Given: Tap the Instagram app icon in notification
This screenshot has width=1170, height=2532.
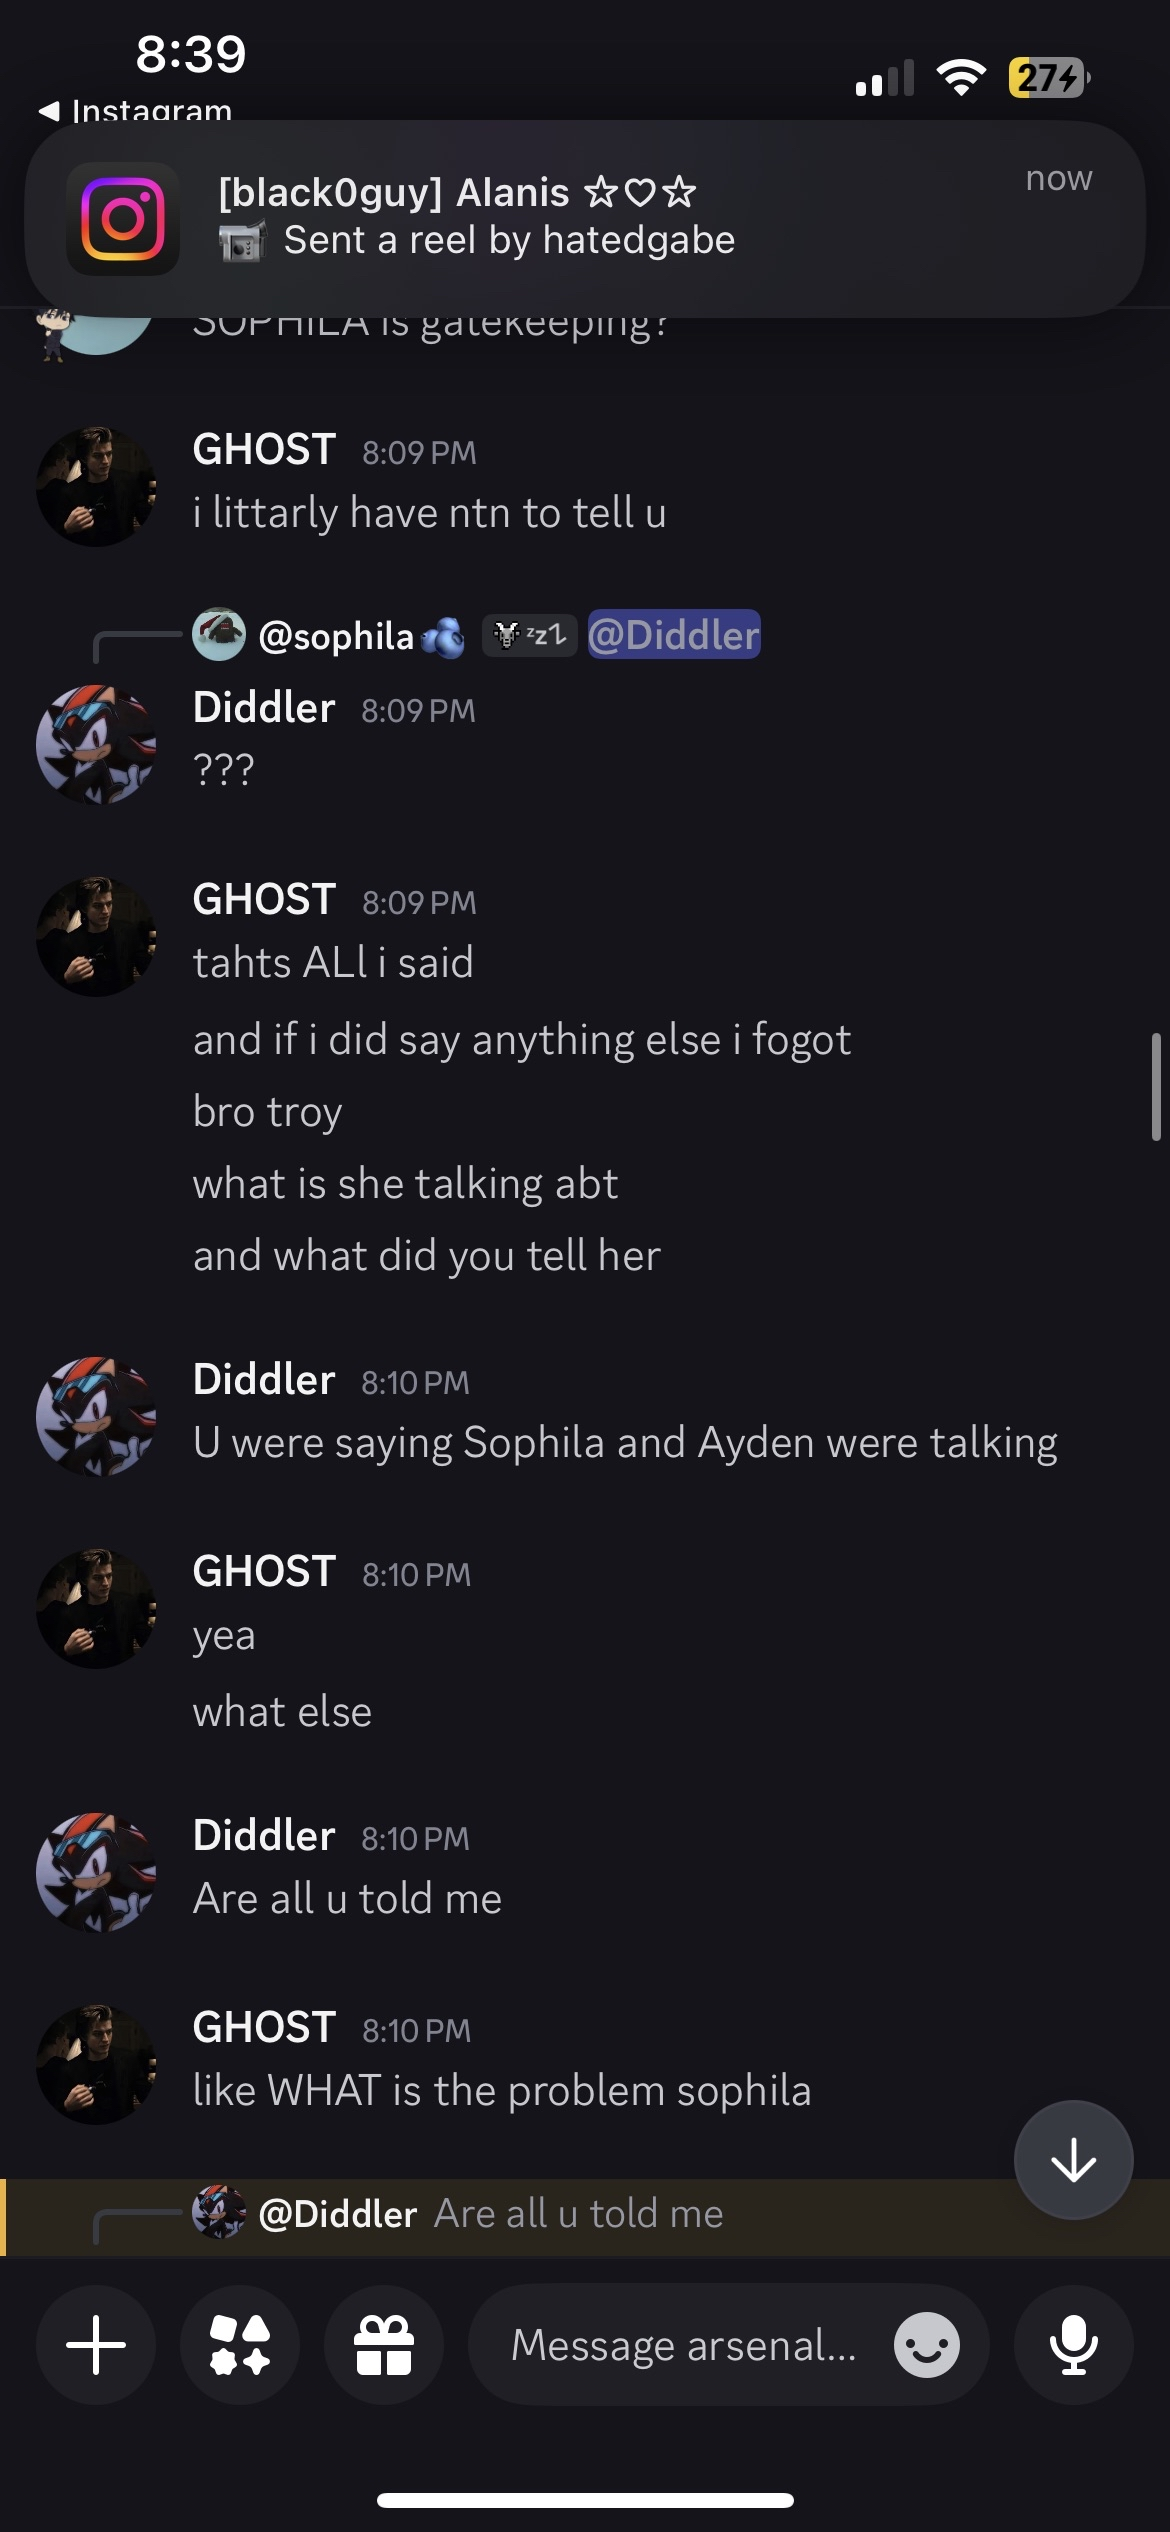Looking at the screenshot, I should click(123, 219).
